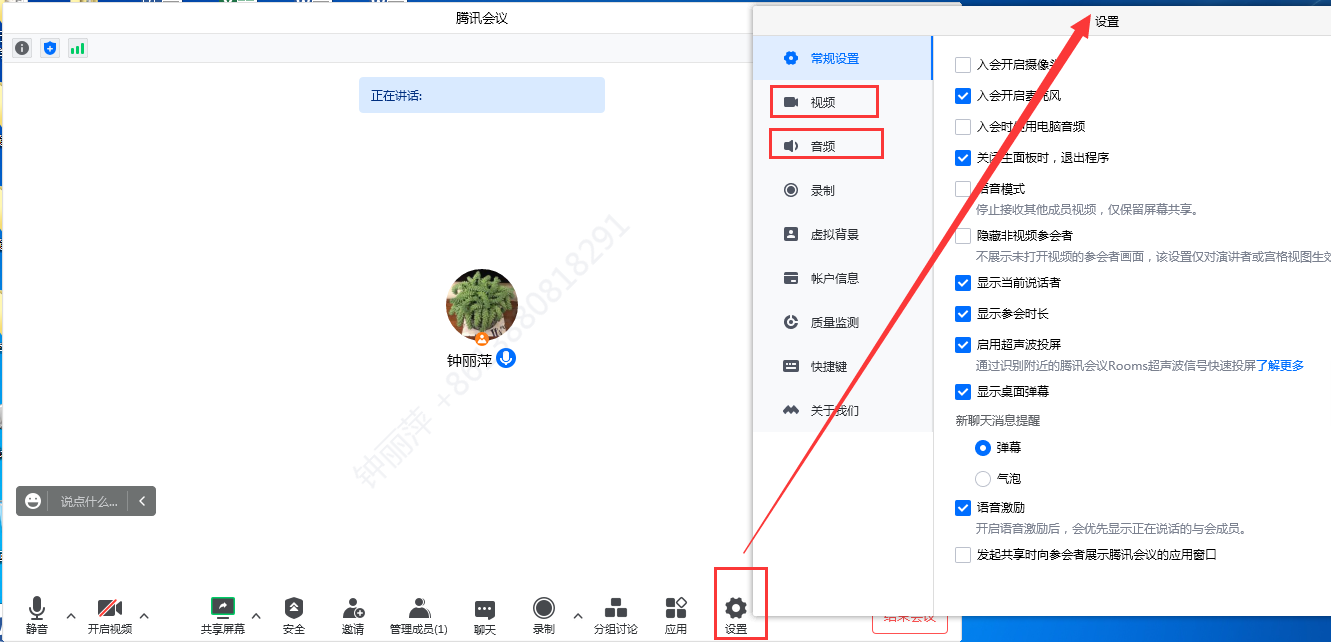Viewport: 1331px width, 642px height.
Task: Enable the 语音模式 checkbox
Action: (x=963, y=189)
